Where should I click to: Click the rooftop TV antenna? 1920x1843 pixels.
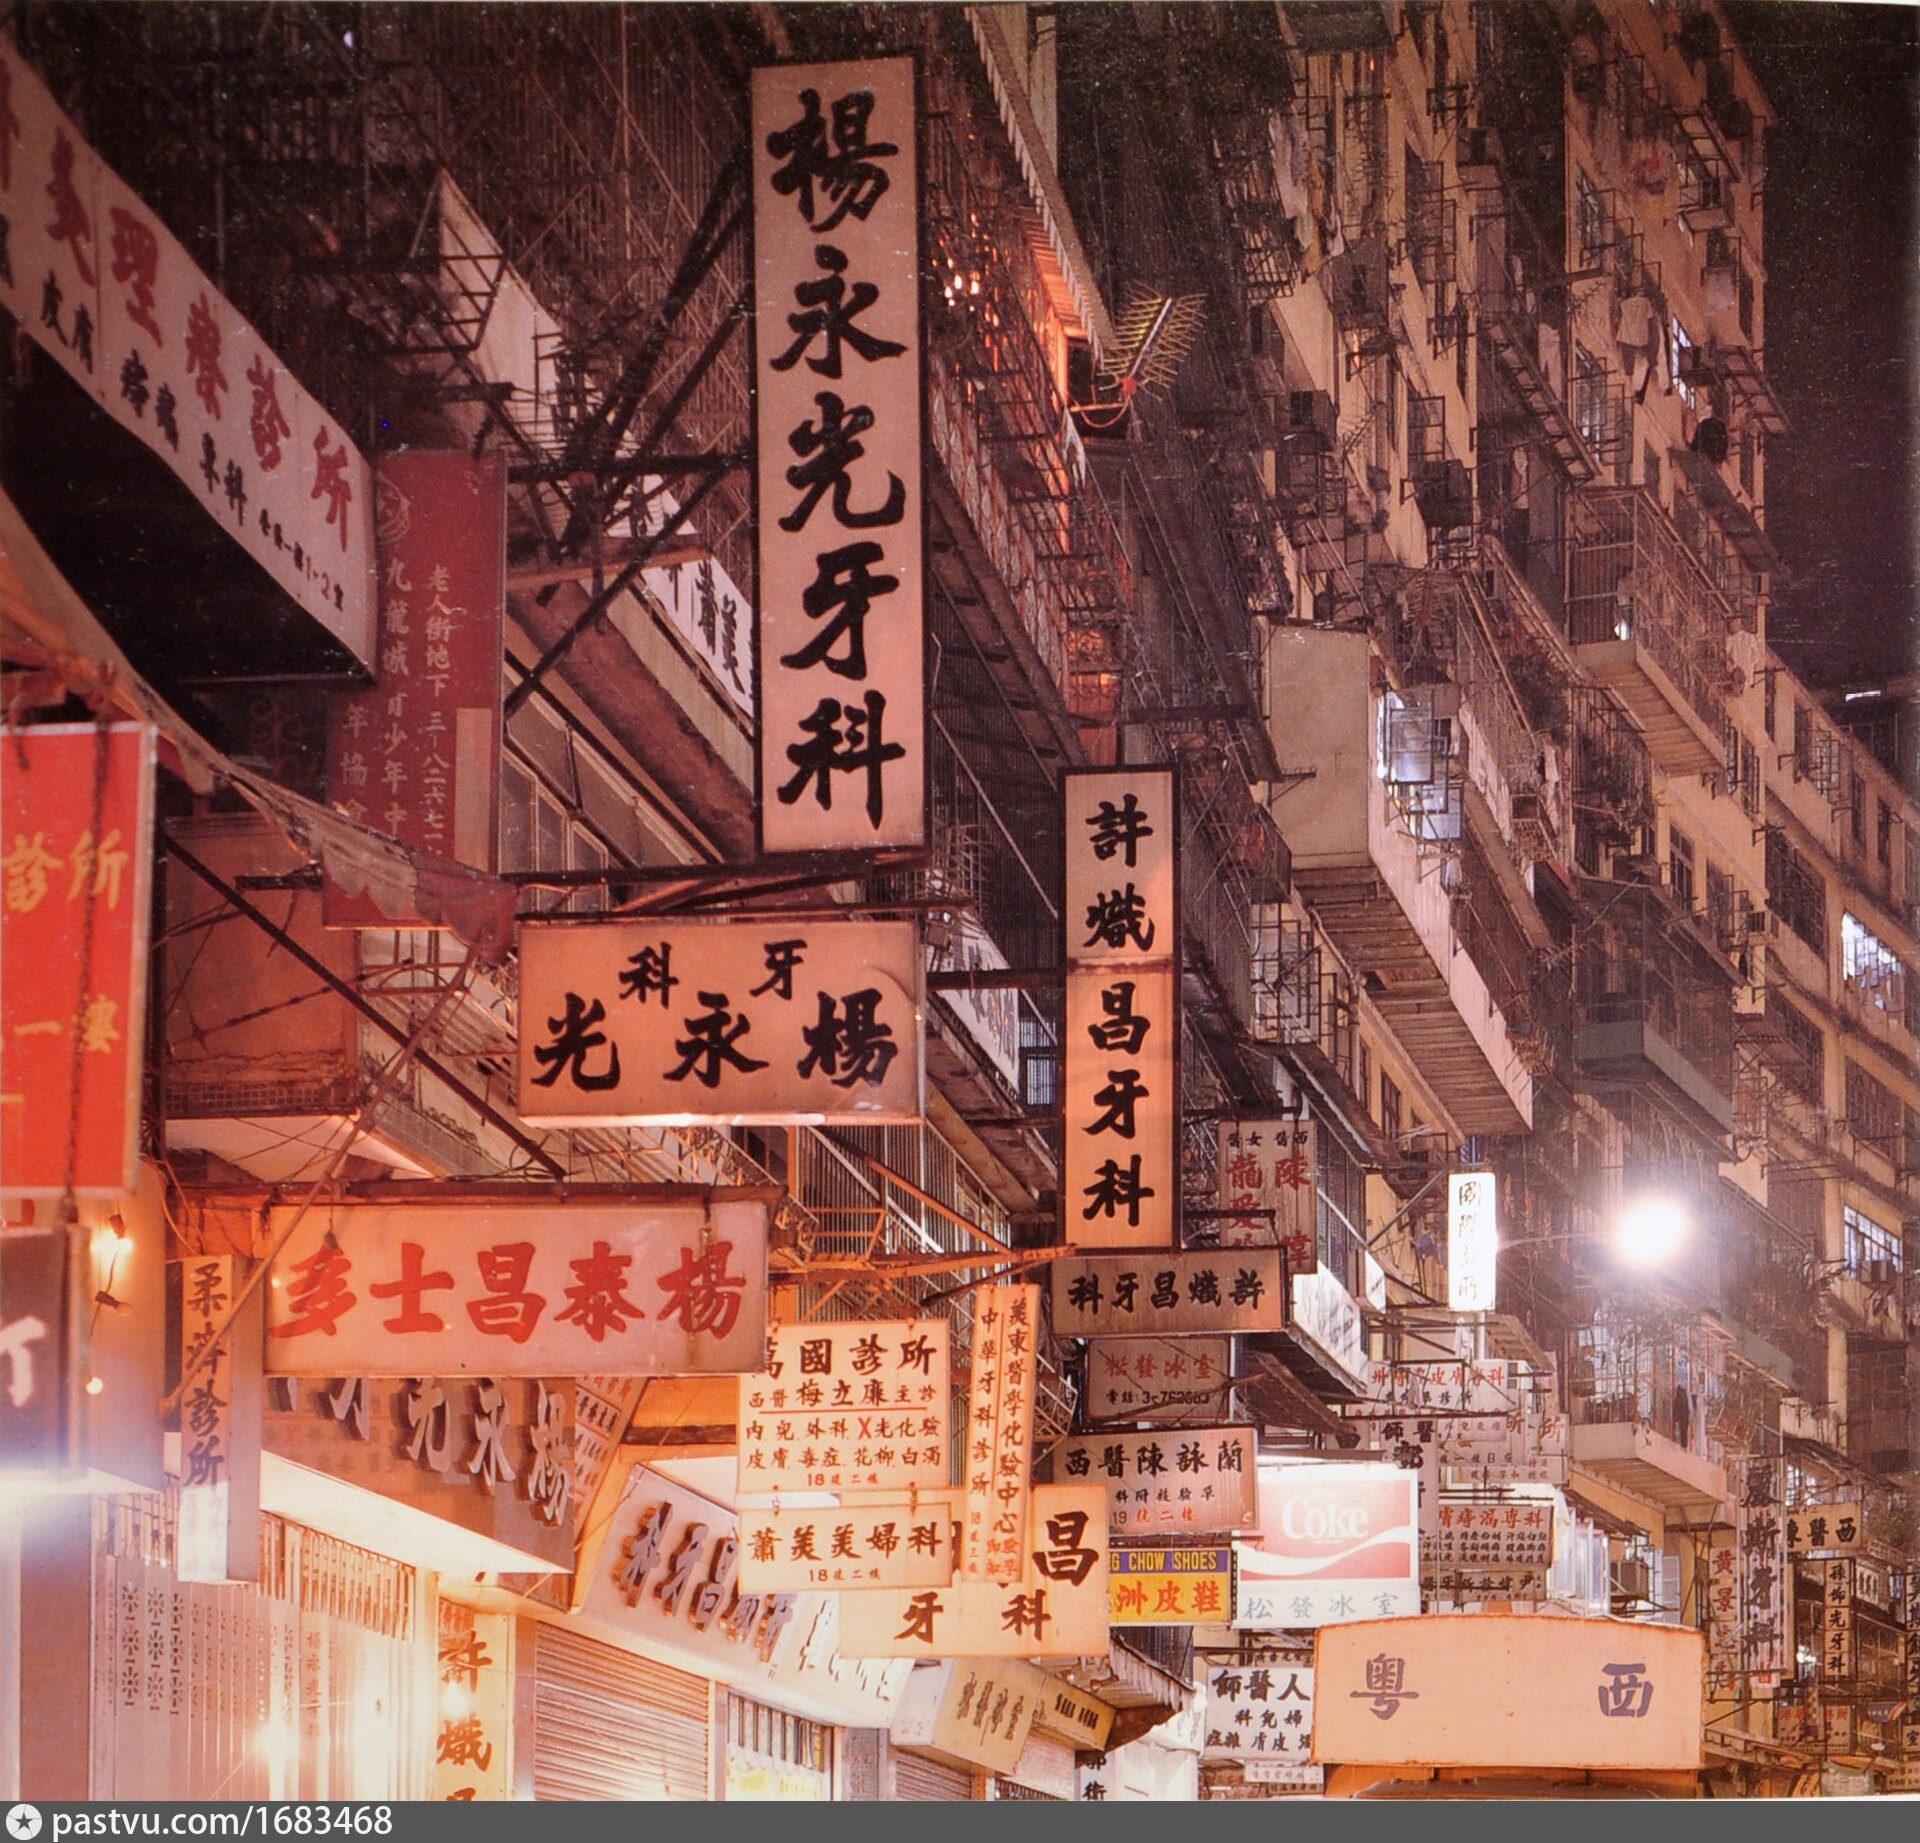tap(1150, 340)
